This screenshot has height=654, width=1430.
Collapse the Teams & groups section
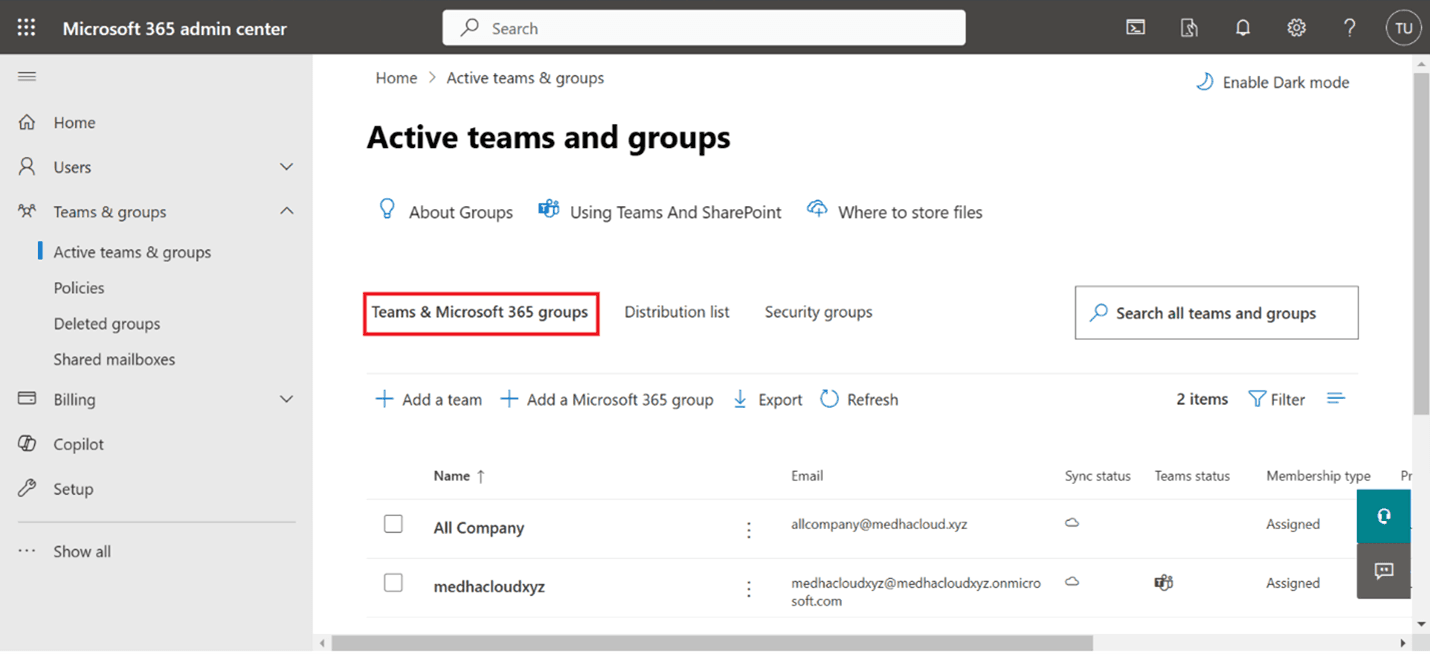[287, 211]
